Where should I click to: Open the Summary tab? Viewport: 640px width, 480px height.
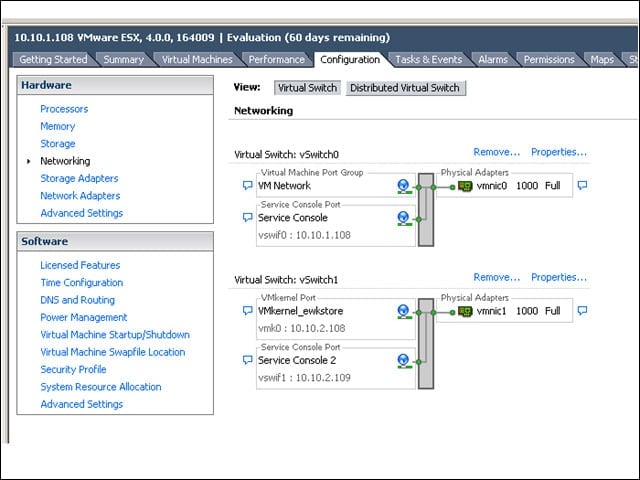coord(124,60)
